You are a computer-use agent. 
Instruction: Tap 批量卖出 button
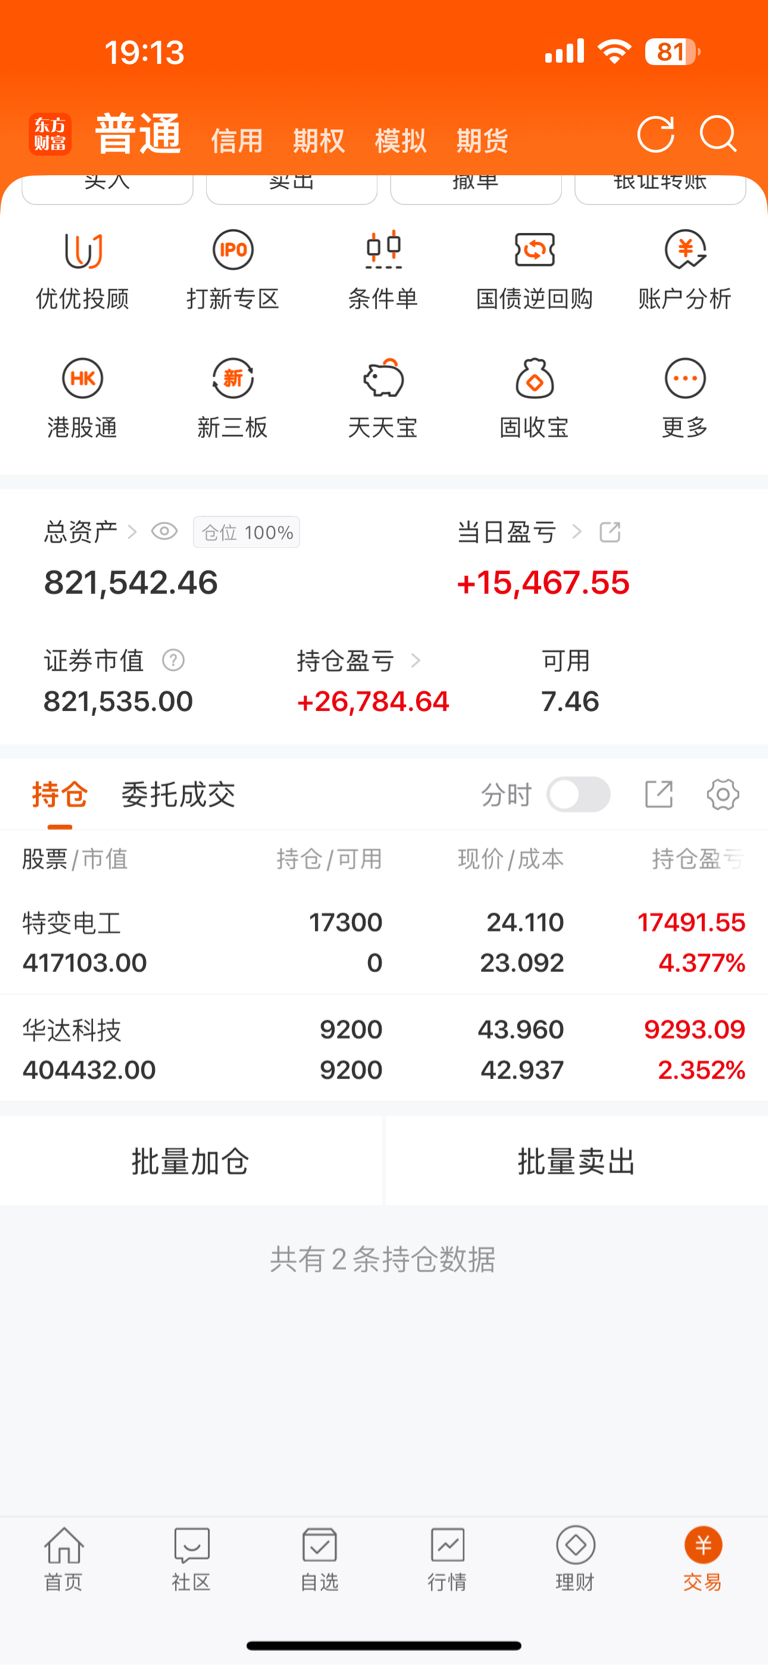coord(577,1162)
